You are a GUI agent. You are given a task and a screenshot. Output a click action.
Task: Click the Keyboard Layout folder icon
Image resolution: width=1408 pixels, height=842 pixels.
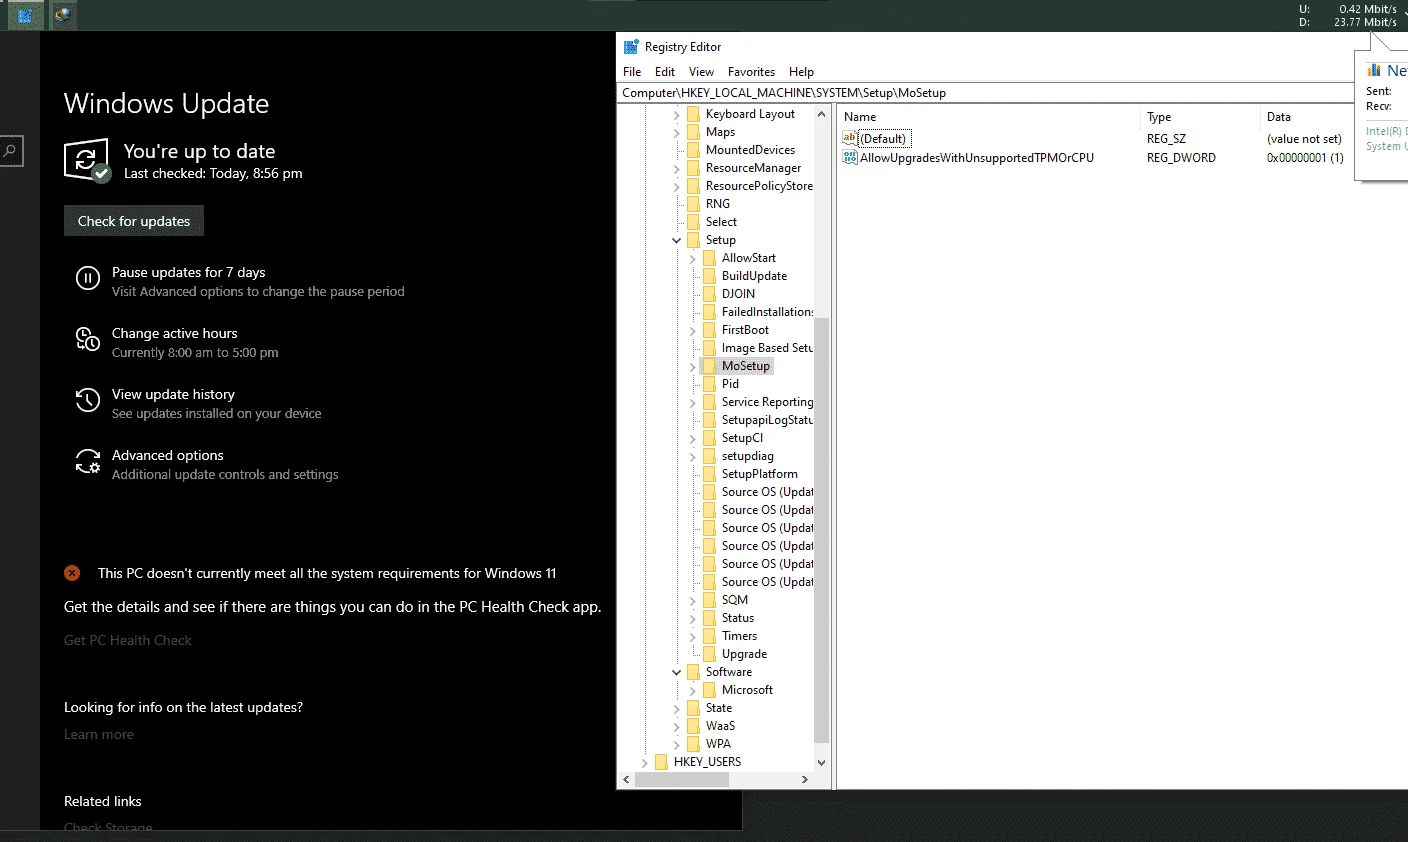[693, 114]
